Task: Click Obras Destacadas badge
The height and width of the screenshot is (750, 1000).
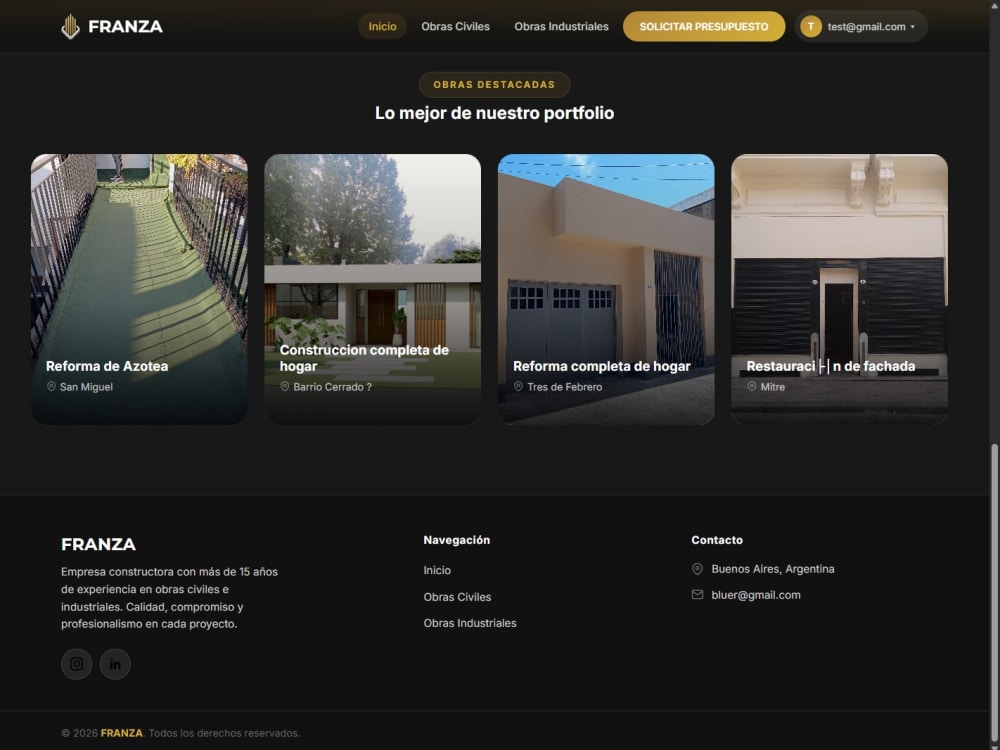Action: click(494, 84)
